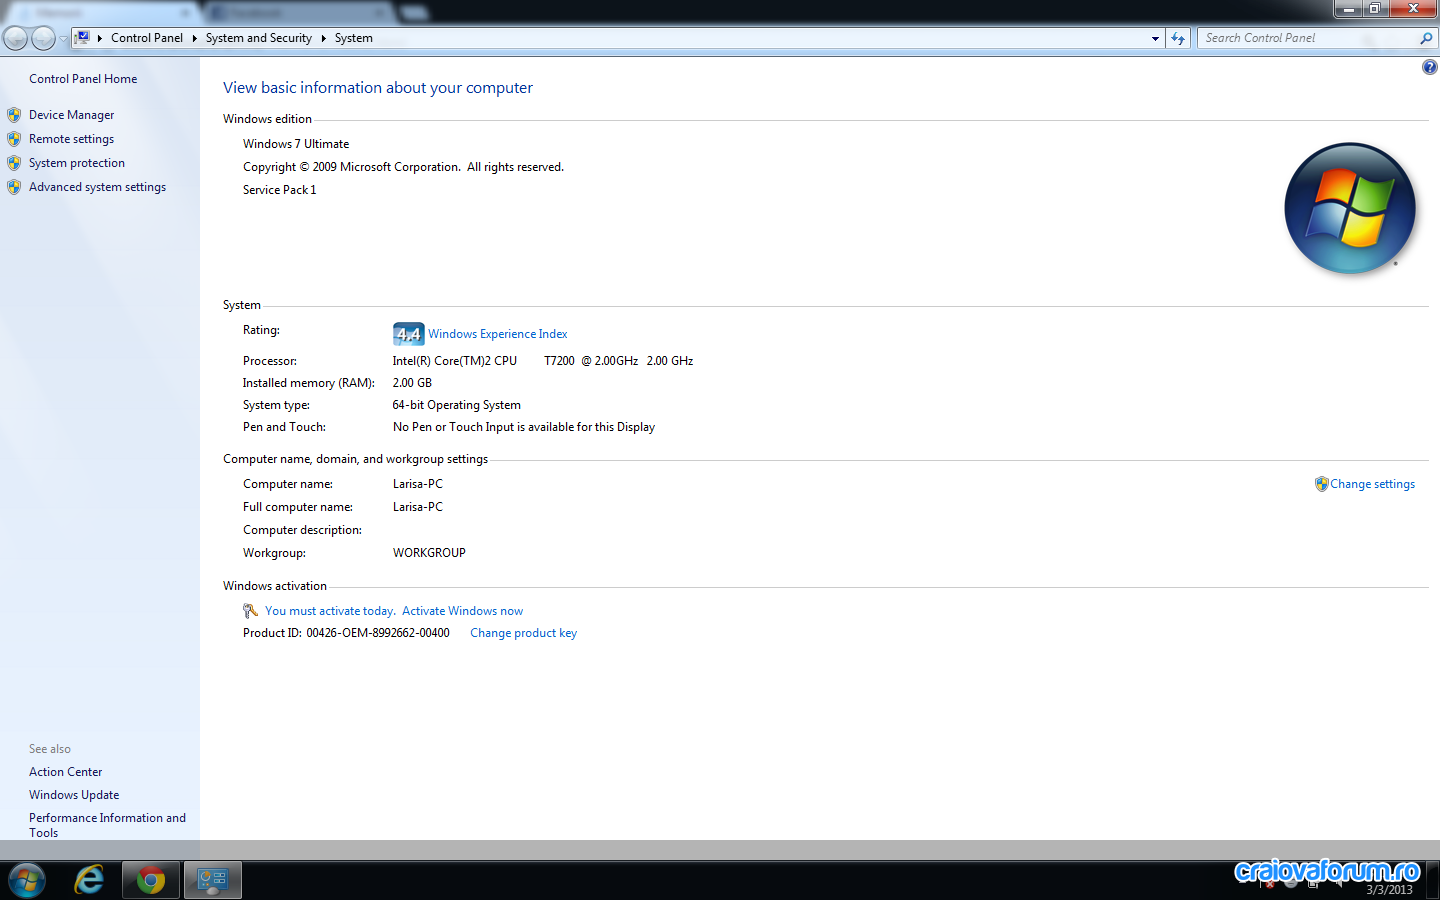This screenshot has height=900, width=1440.
Task: Click the shield icon beside System protection
Action: (14, 163)
